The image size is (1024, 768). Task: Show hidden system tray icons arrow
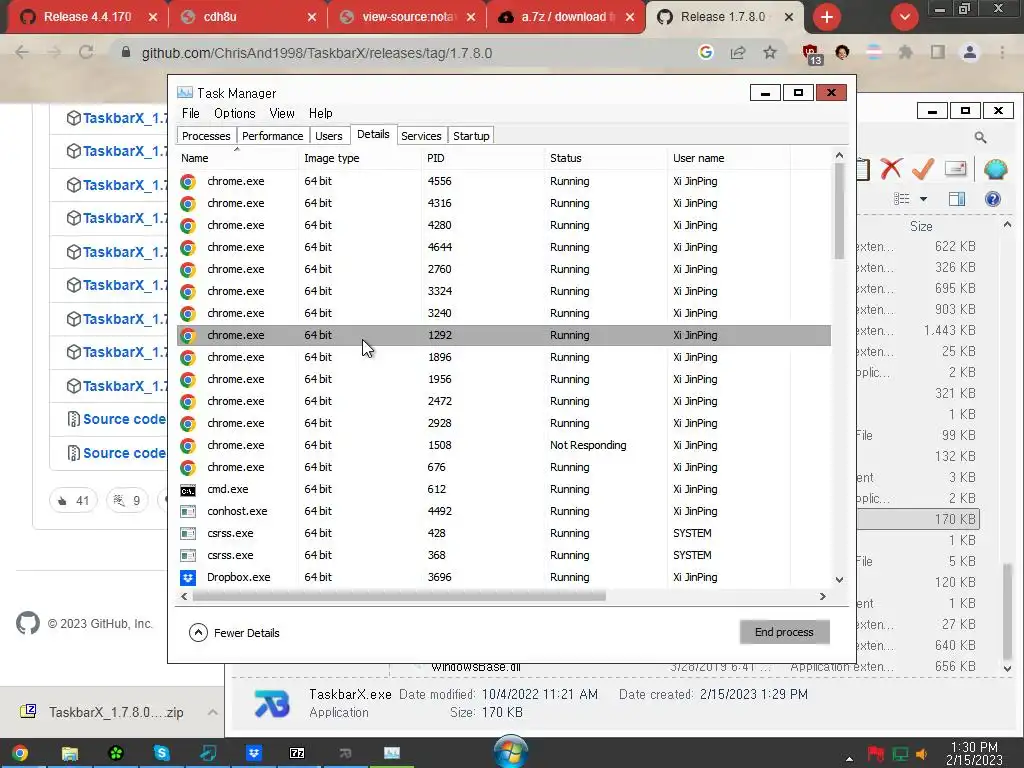pyautogui.click(x=849, y=758)
